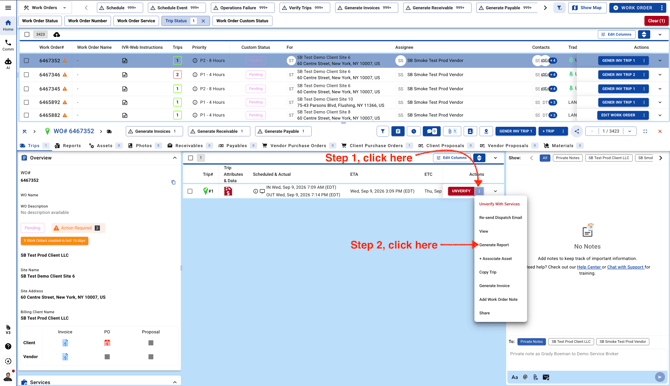Expand row 6465882 with its chevron
The width and height of the screenshot is (670, 386).
click(x=660, y=115)
